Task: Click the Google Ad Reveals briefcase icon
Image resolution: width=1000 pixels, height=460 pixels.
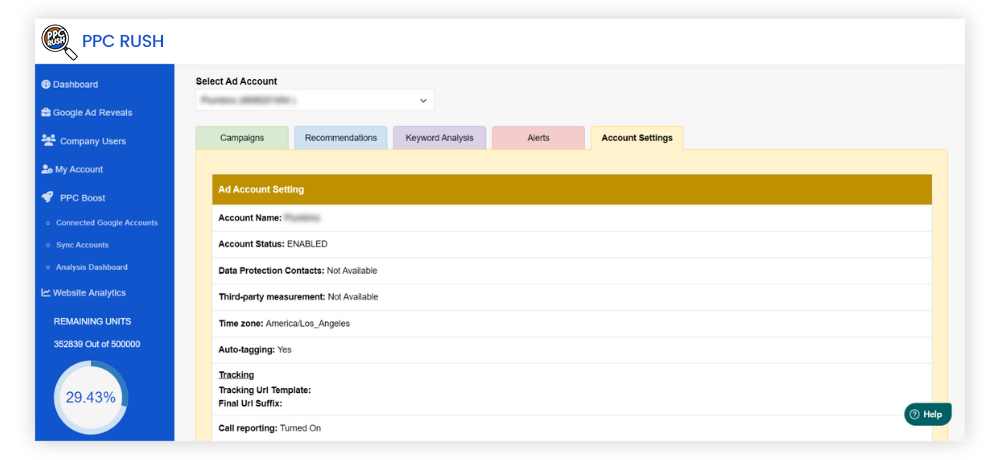Action: (45, 112)
